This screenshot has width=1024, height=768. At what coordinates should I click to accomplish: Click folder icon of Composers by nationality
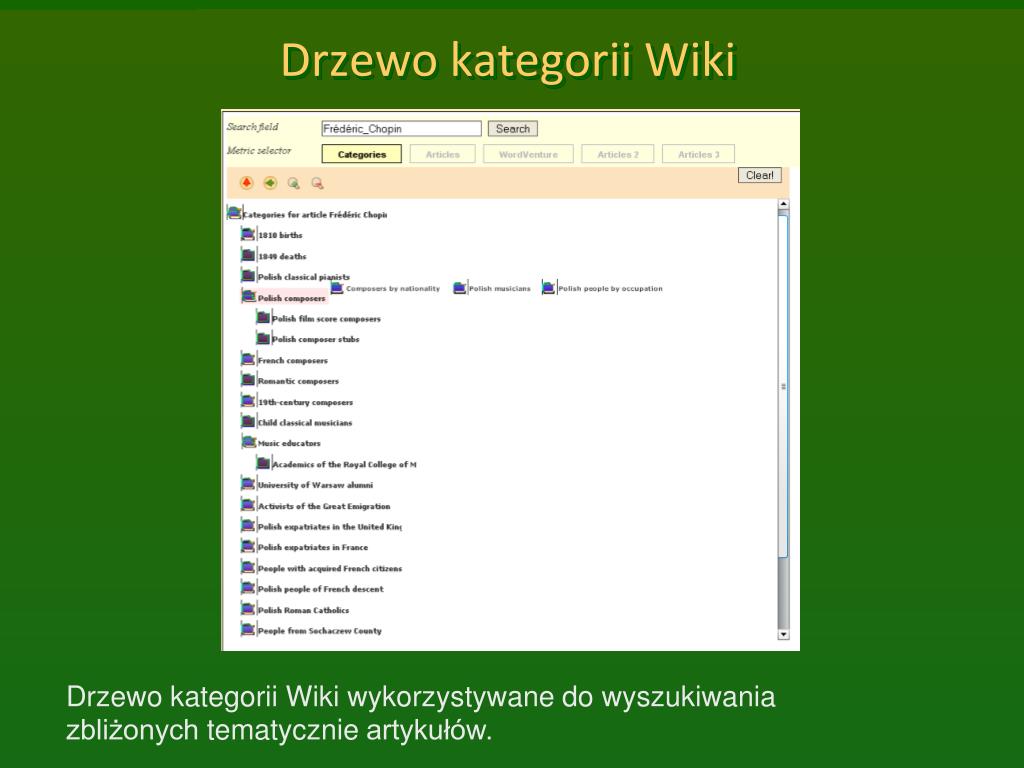(x=337, y=287)
